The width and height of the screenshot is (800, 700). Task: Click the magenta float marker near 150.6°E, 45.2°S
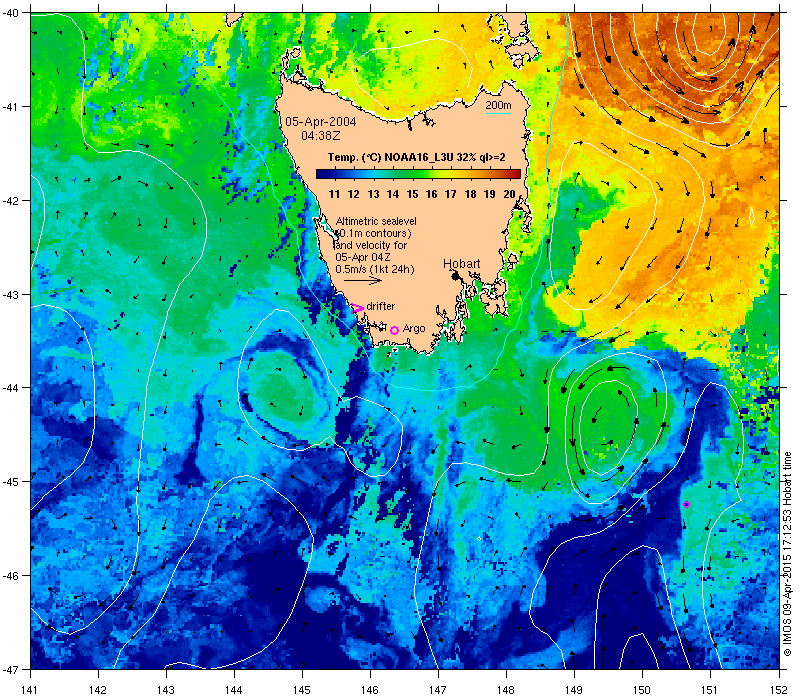[686, 505]
